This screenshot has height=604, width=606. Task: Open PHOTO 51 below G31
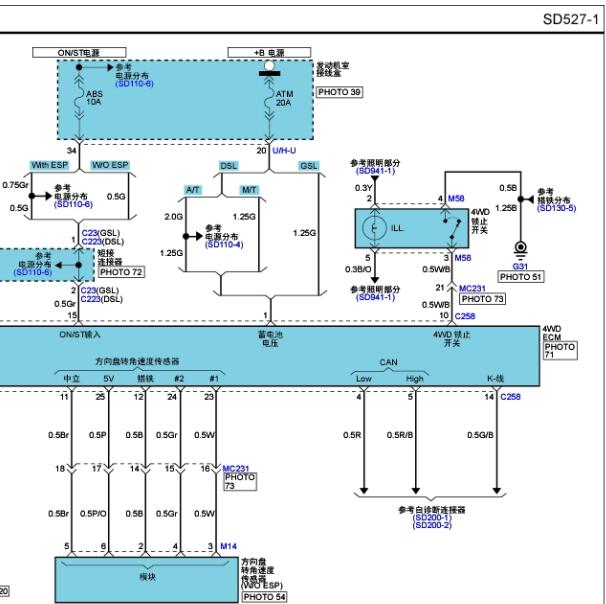point(521,277)
